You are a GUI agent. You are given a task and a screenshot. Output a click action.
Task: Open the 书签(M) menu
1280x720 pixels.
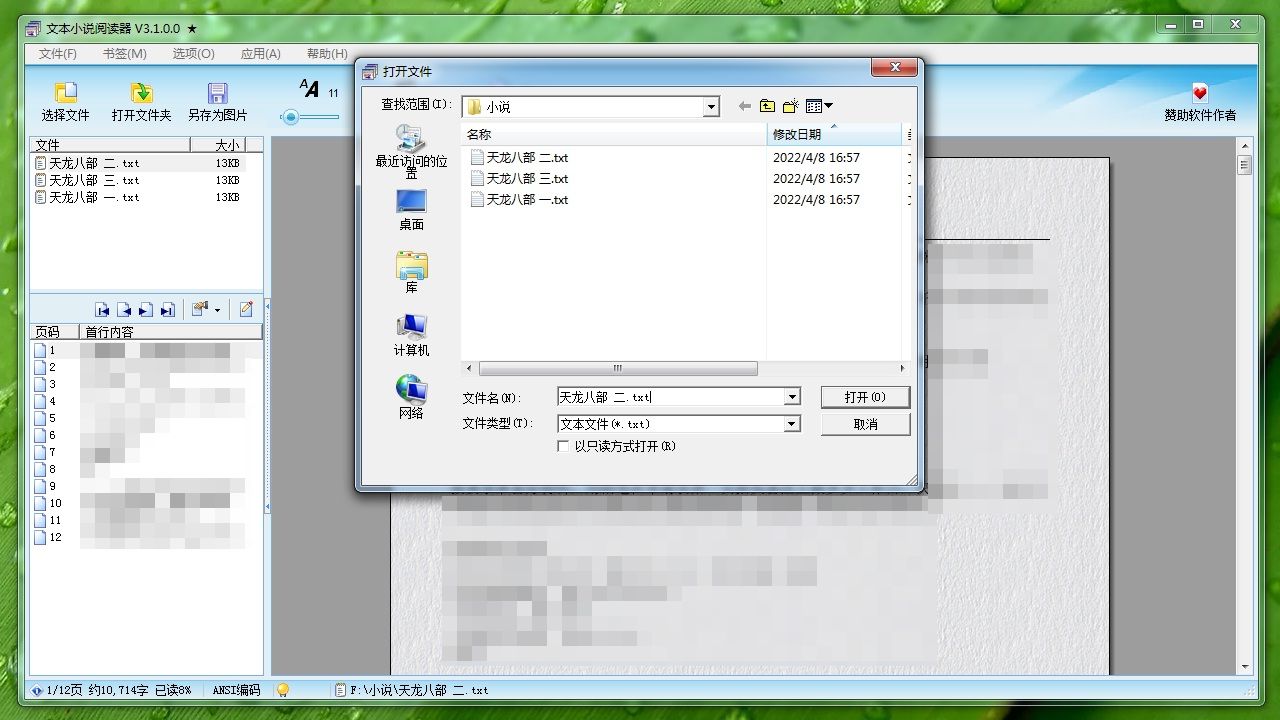(124, 54)
